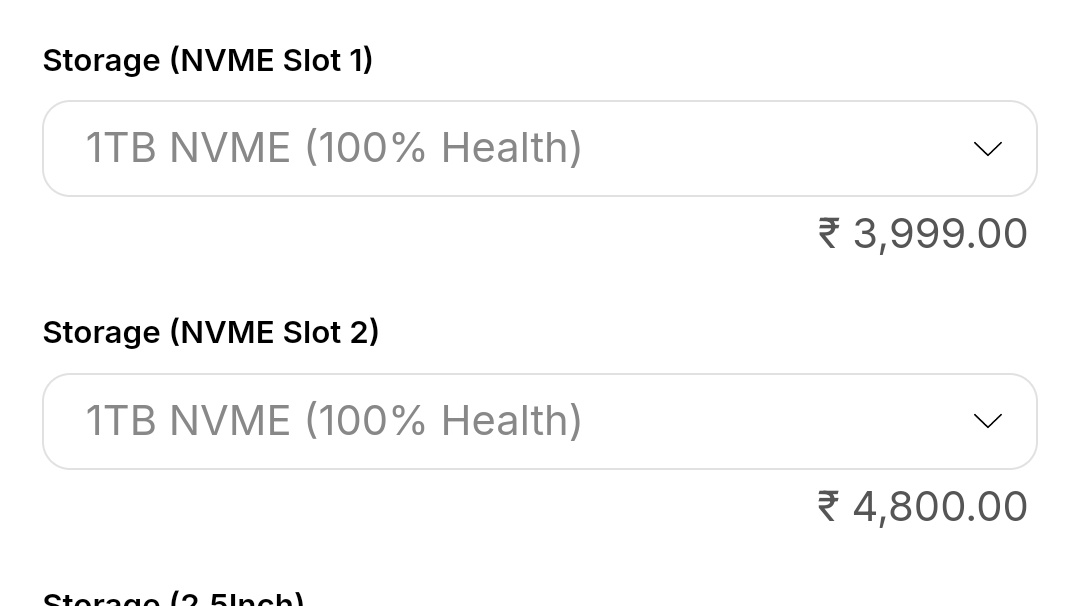This screenshot has height=606, width=1080.
Task: Click the "Storage (NVME Slot 1)" label
Action: (208, 60)
